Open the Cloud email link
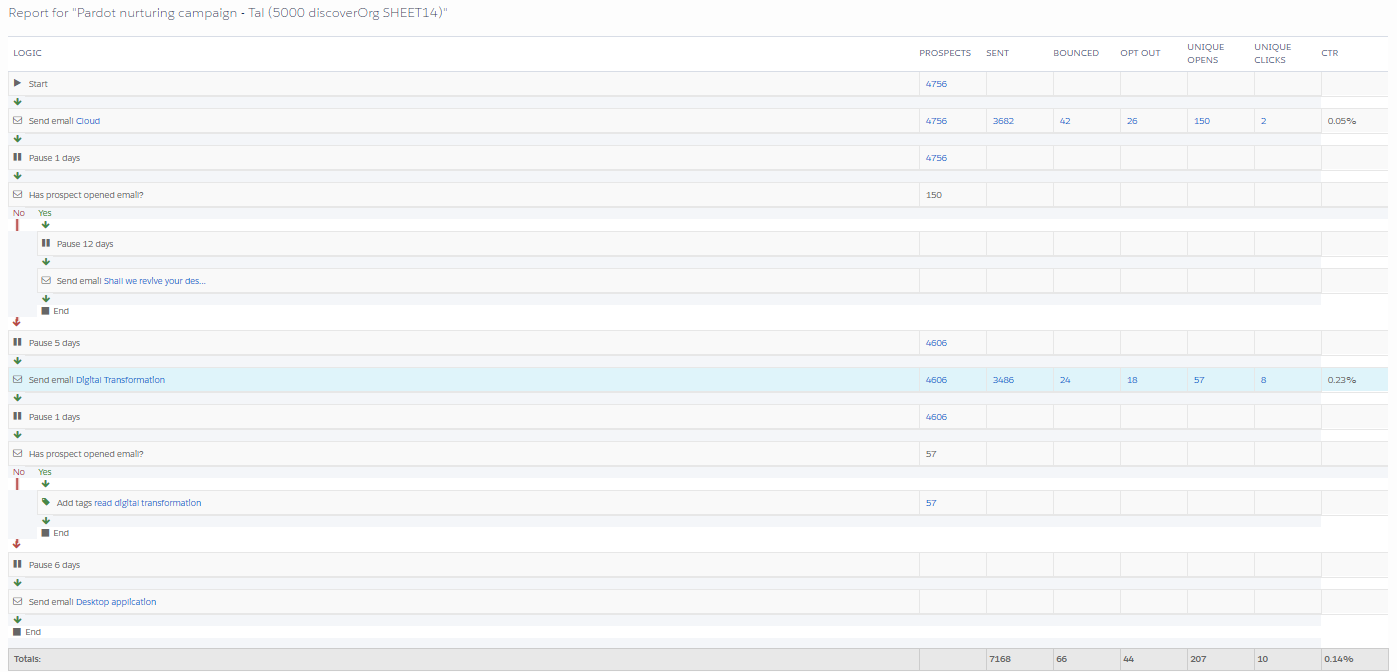Image resolution: width=1397 pixels, height=672 pixels. [88, 121]
